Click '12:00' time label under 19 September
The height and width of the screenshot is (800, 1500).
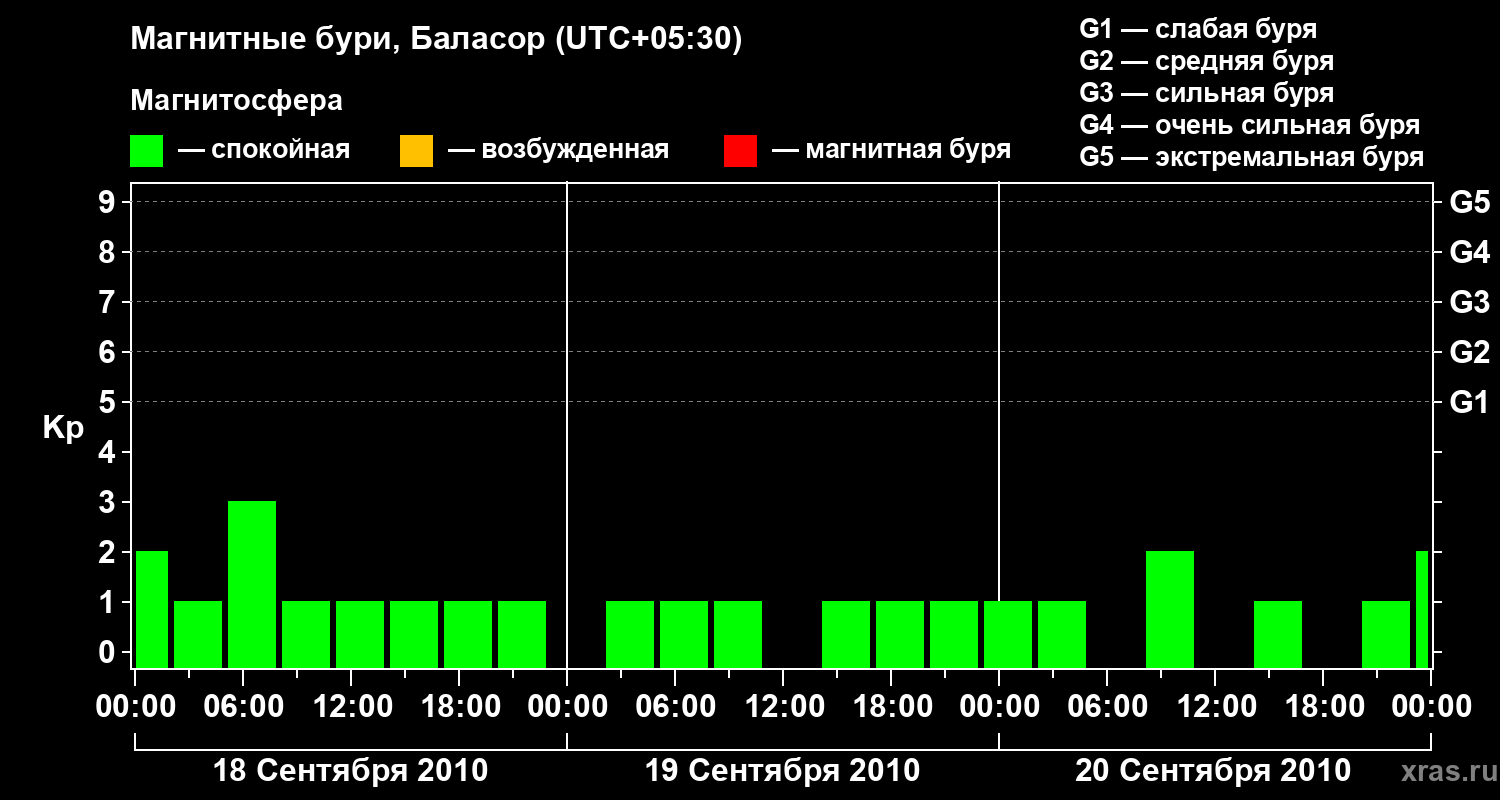coord(783,707)
